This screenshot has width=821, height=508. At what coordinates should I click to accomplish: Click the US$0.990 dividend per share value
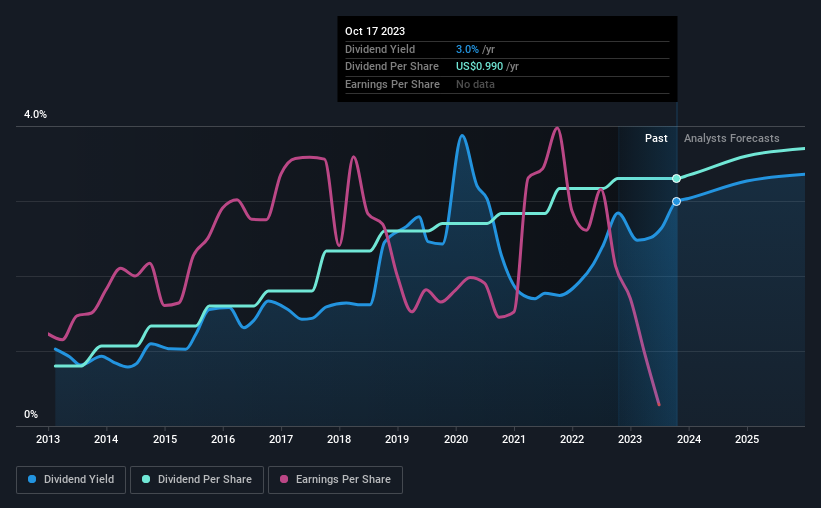(479, 67)
